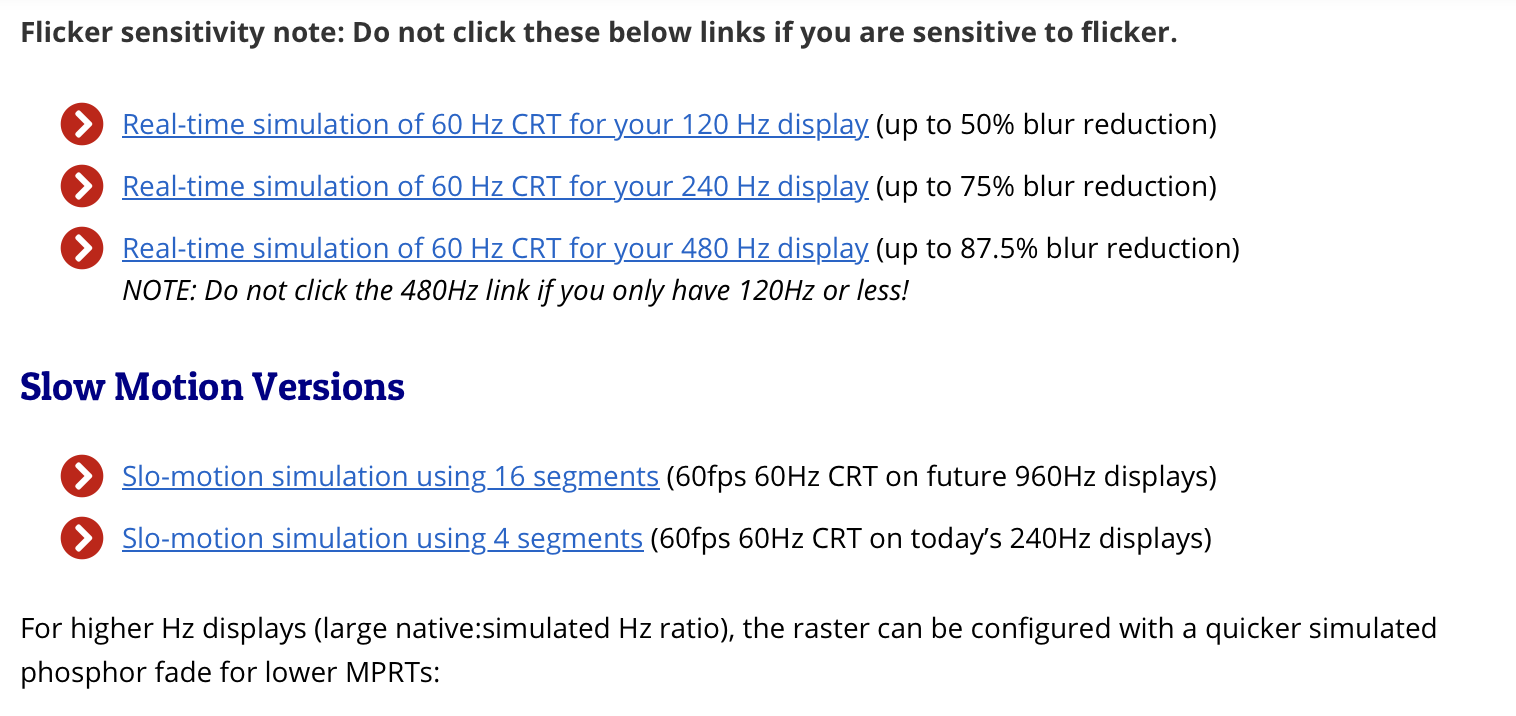This screenshot has height=716, width=1516.
Task: Click red chevron icon beside 16 segments link
Action: (82, 477)
